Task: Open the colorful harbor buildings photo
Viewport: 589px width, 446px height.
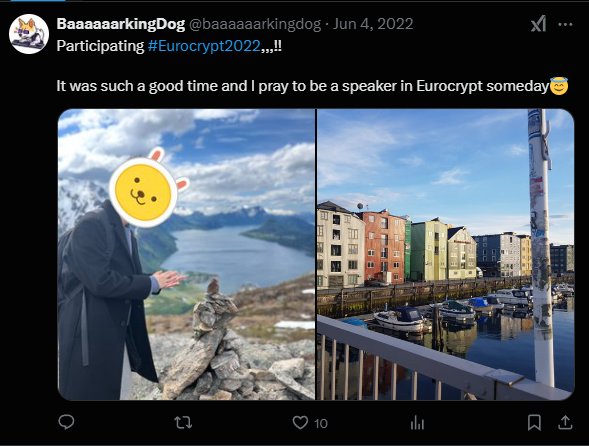Action: pos(446,254)
